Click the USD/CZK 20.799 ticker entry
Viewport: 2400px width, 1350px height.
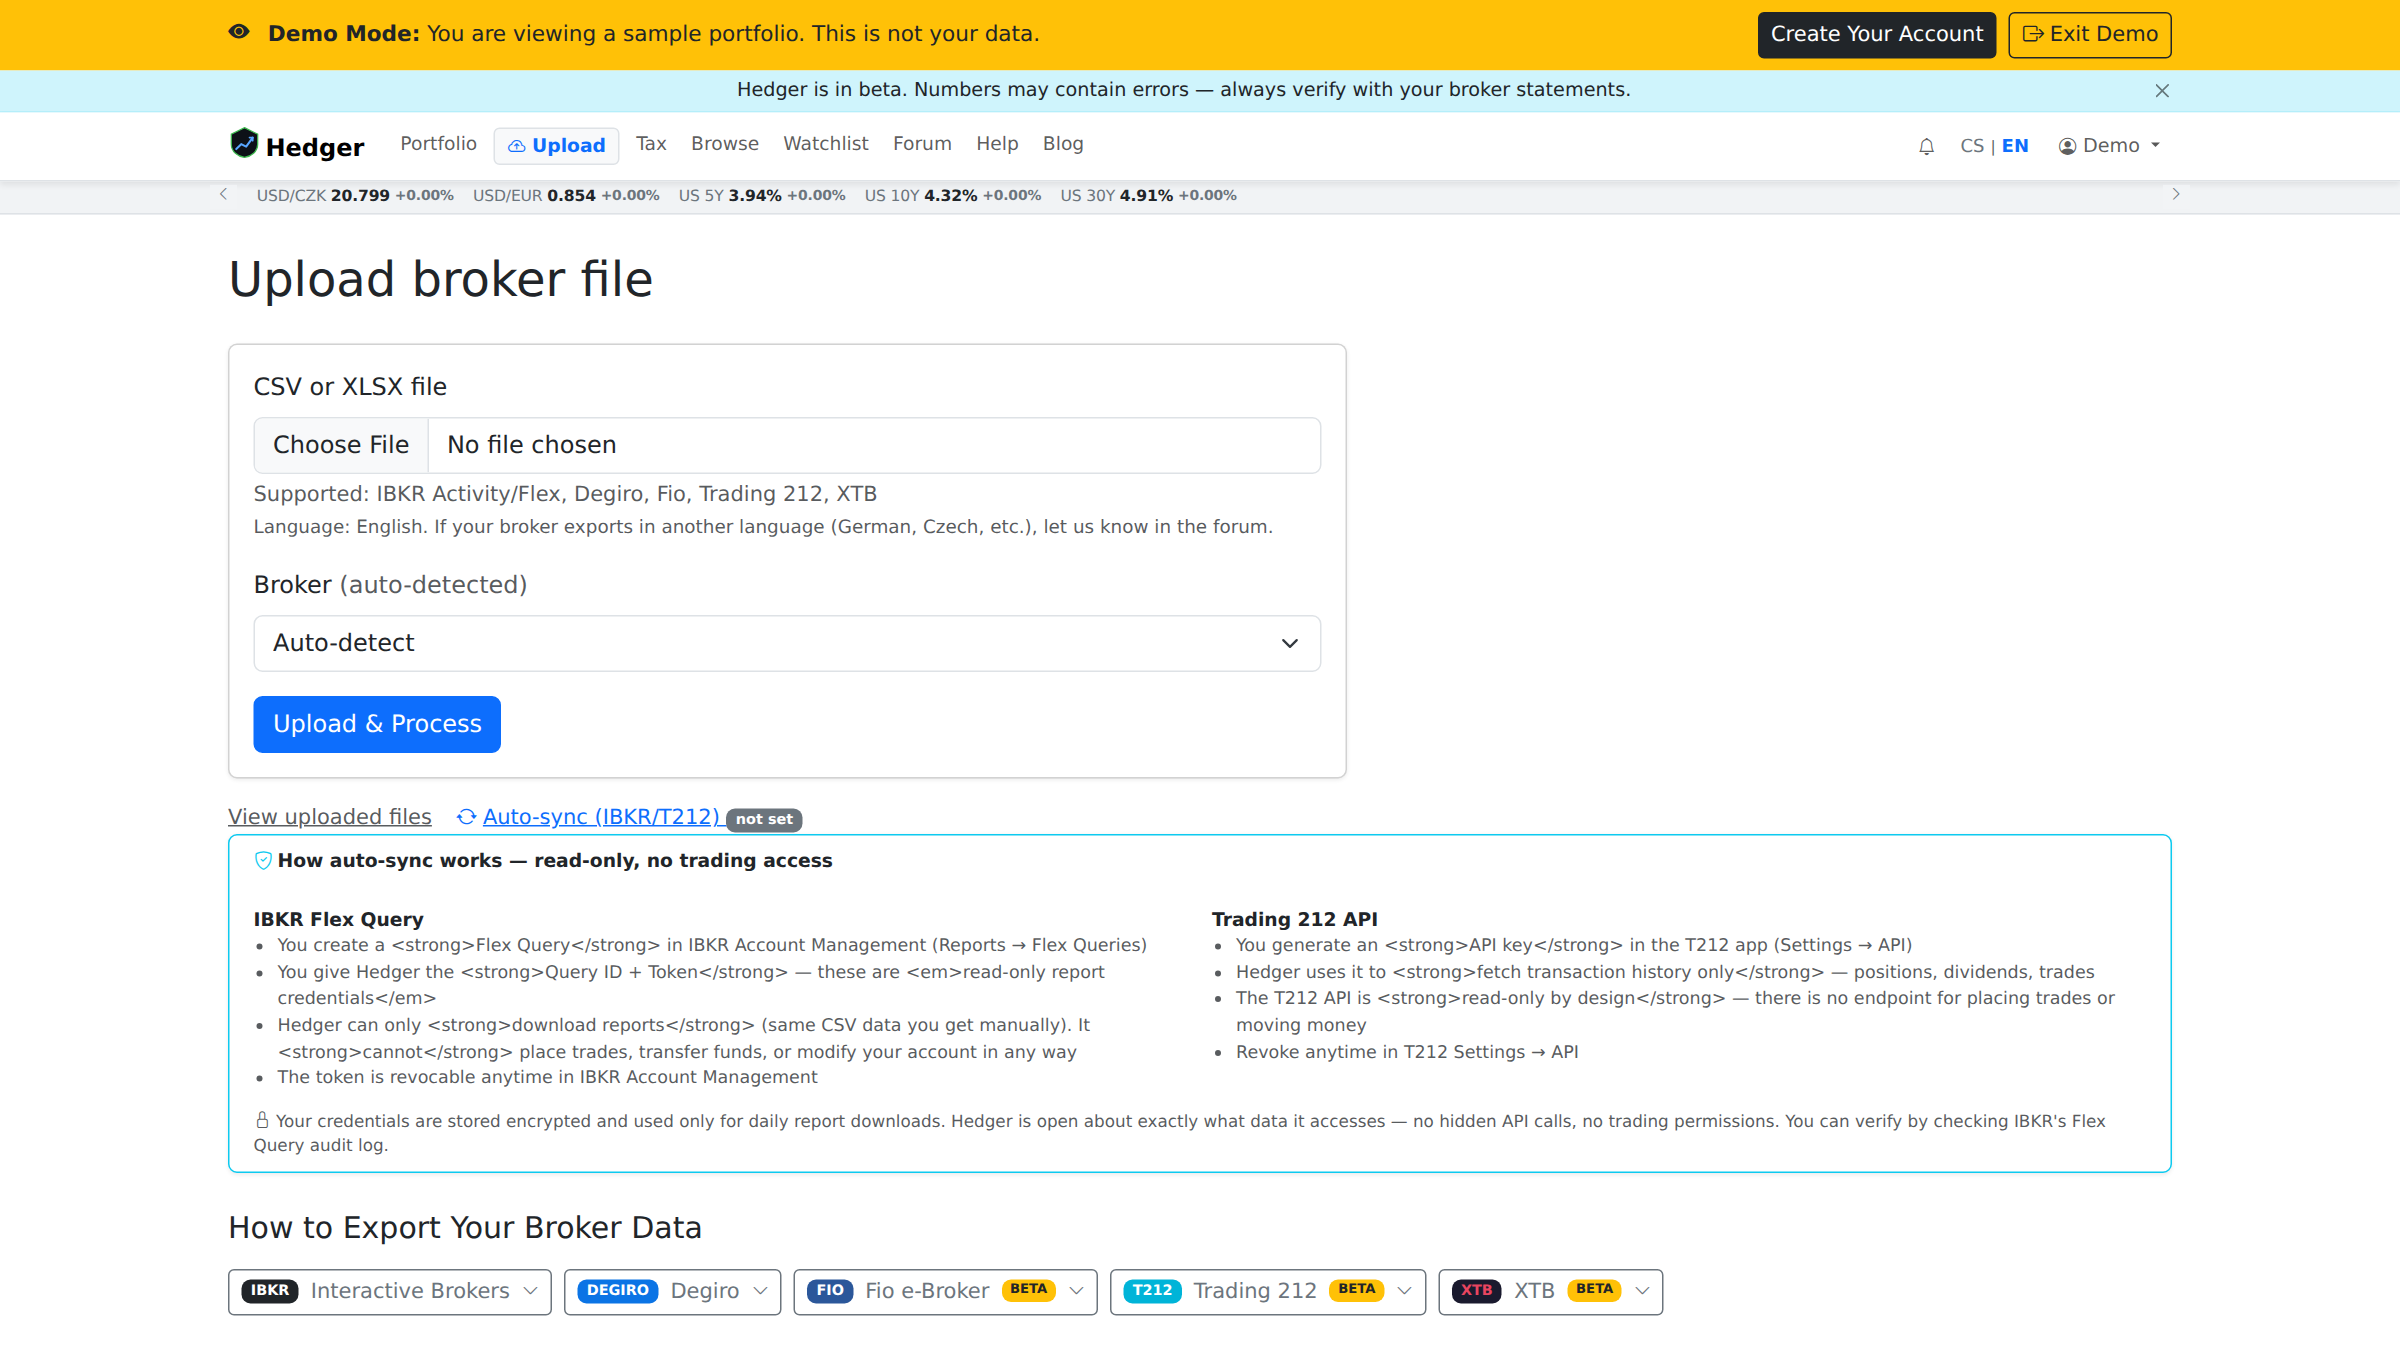(355, 196)
